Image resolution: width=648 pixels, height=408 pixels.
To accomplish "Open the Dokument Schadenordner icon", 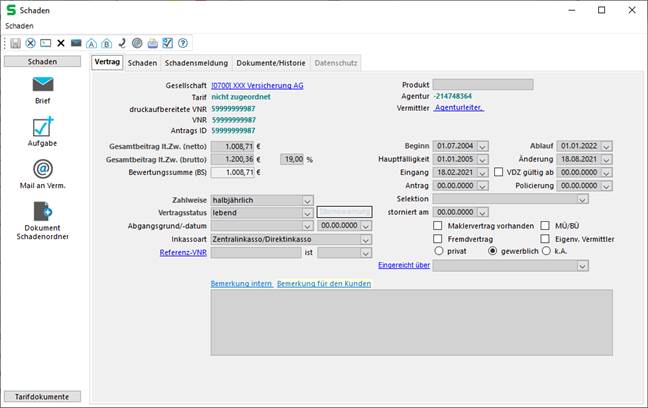I will [x=42, y=211].
